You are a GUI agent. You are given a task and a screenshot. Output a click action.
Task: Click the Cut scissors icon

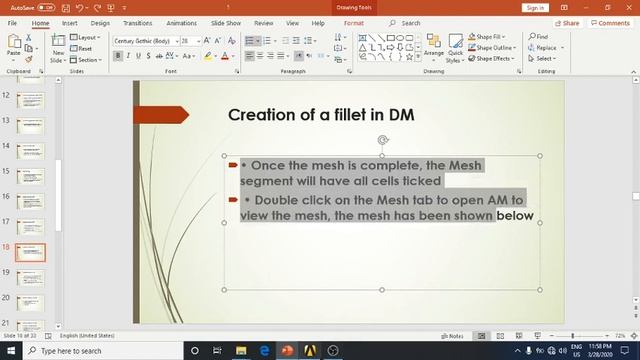click(x=29, y=38)
